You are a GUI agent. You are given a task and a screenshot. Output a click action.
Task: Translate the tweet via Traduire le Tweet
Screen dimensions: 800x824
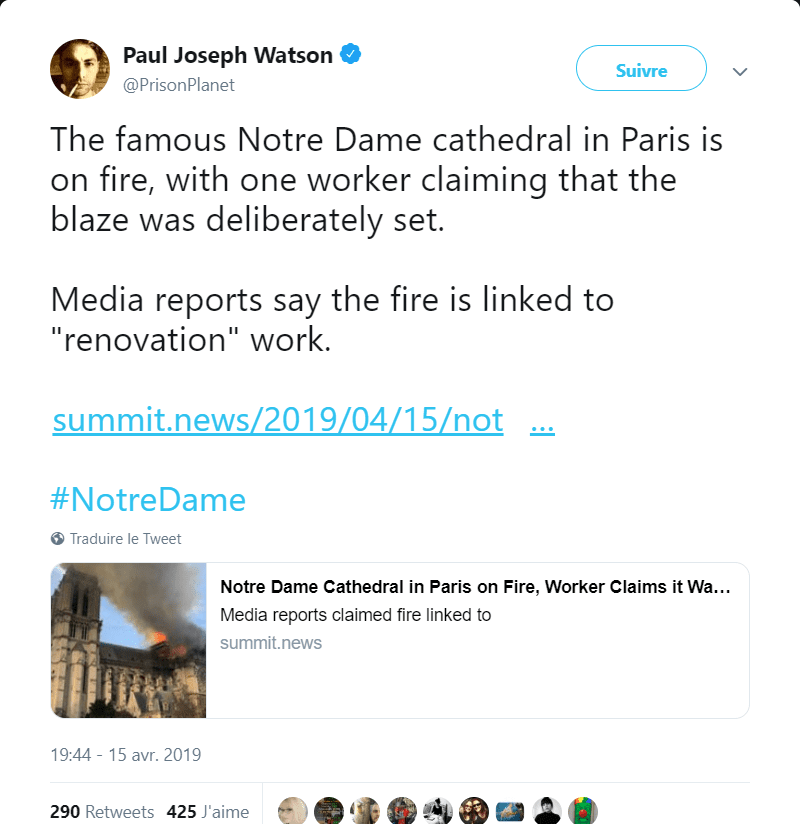tap(125, 539)
